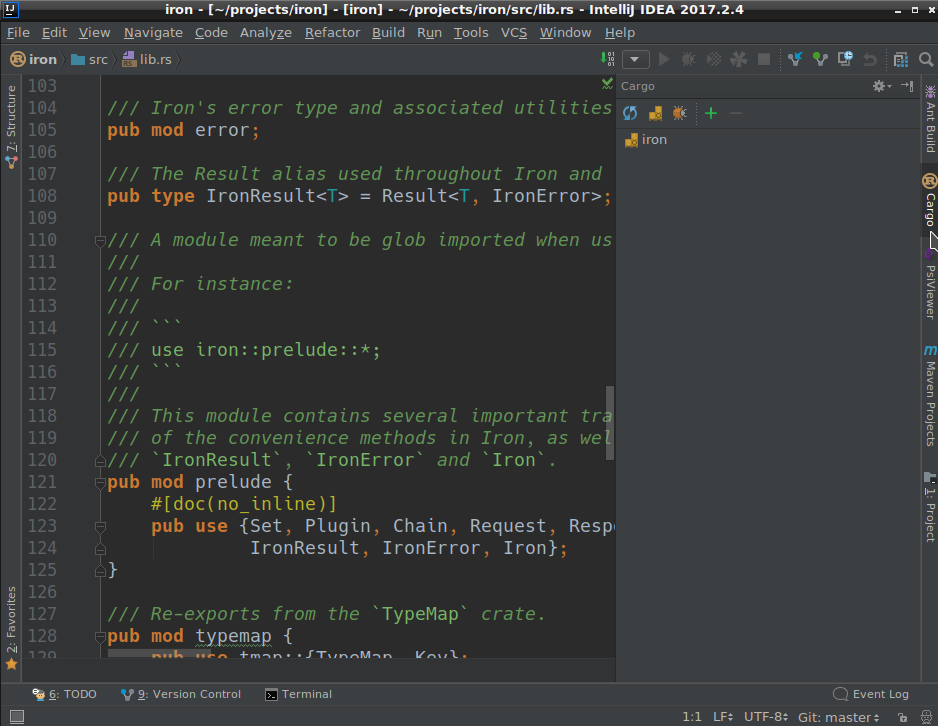
Task: Click the VCS Commit Changes icon
Action: [820, 59]
